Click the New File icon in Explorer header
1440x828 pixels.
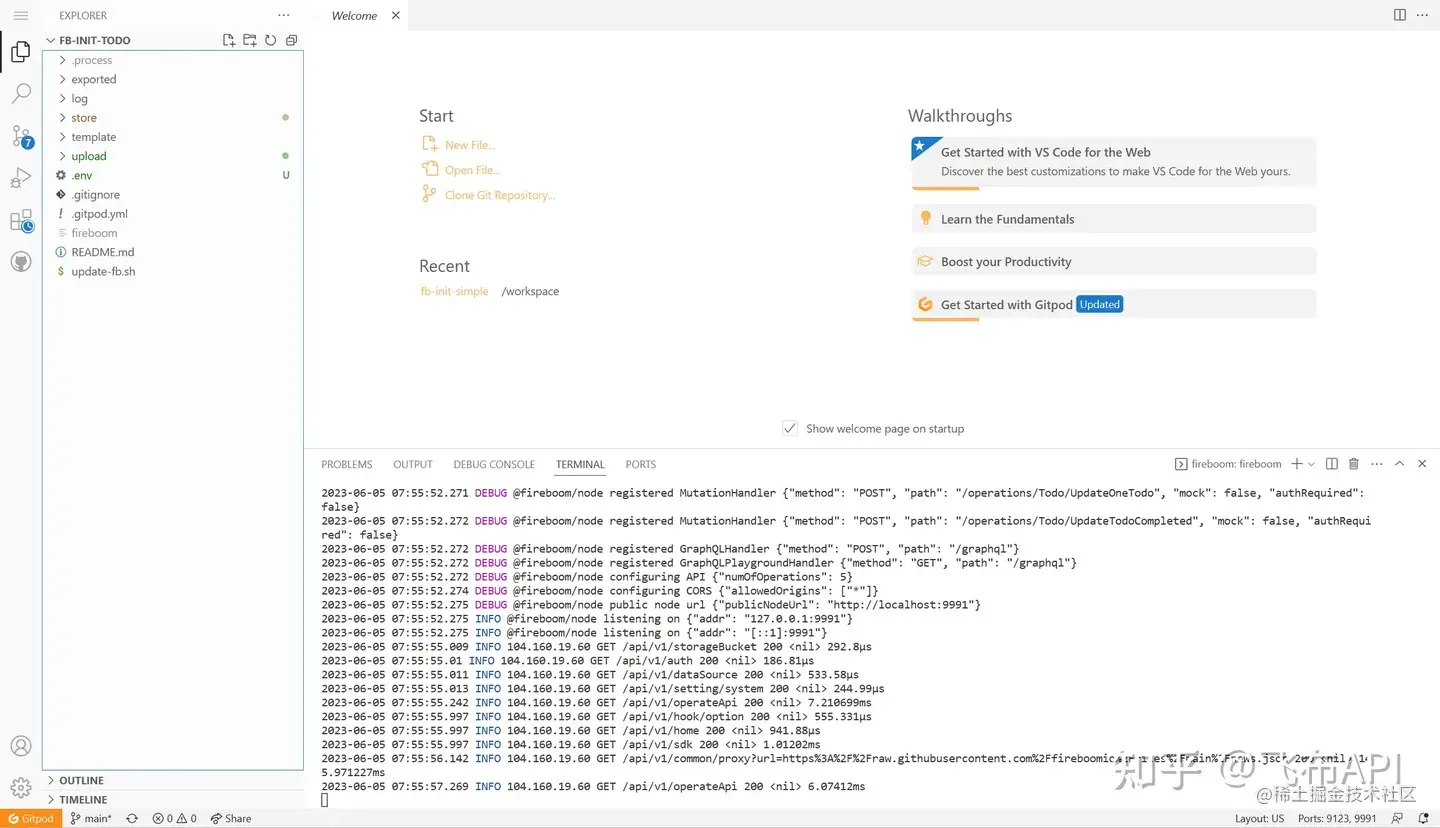coord(229,40)
